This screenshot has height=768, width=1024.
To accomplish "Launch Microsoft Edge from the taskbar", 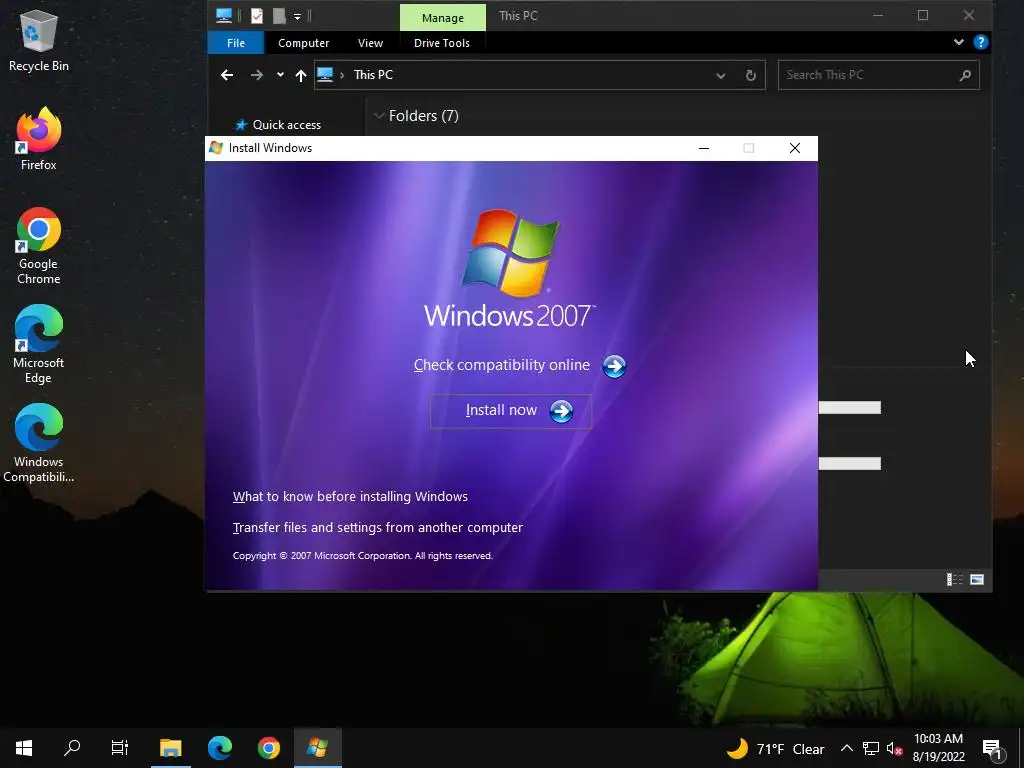I will pyautogui.click(x=219, y=748).
